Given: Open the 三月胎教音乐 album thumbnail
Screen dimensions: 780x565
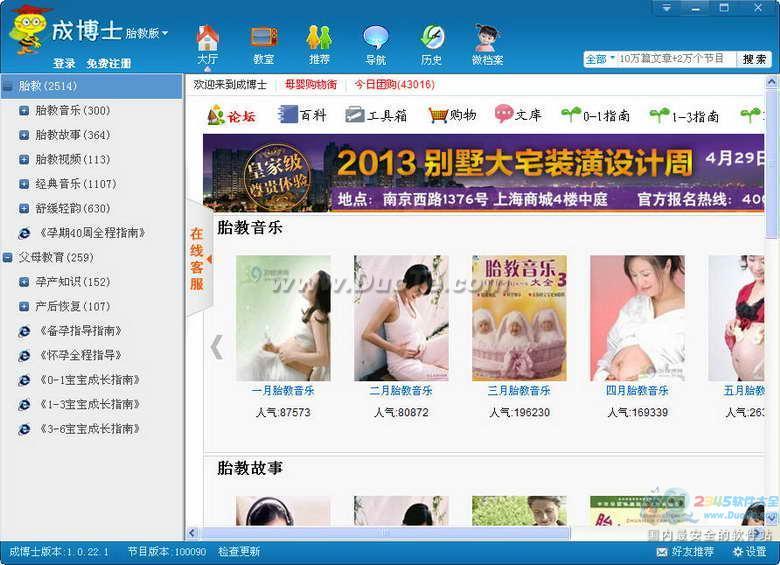Looking at the screenshot, I should [x=519, y=318].
